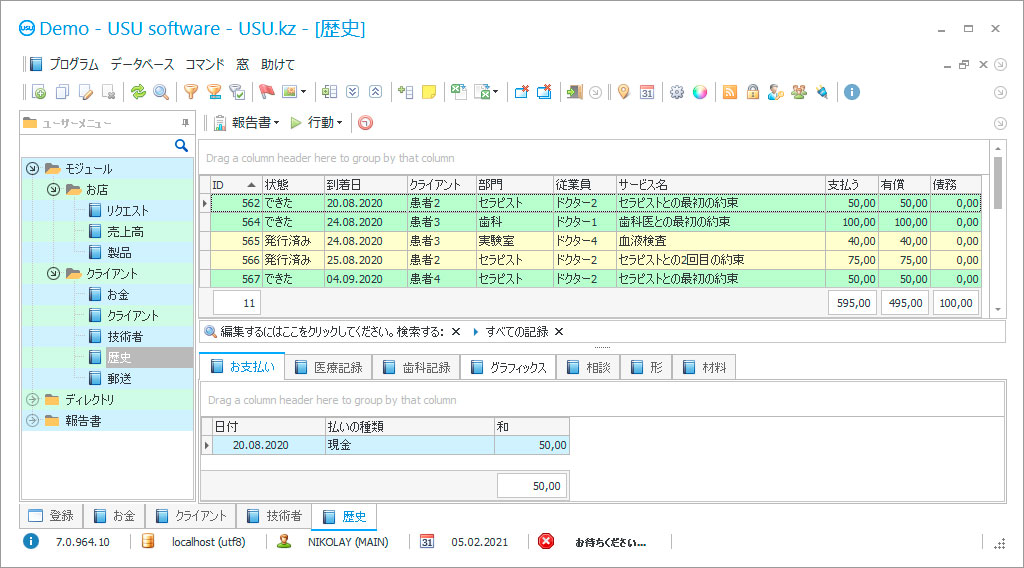Click the orange filter funnel icon
This screenshot has width=1024, height=568.
click(191, 92)
